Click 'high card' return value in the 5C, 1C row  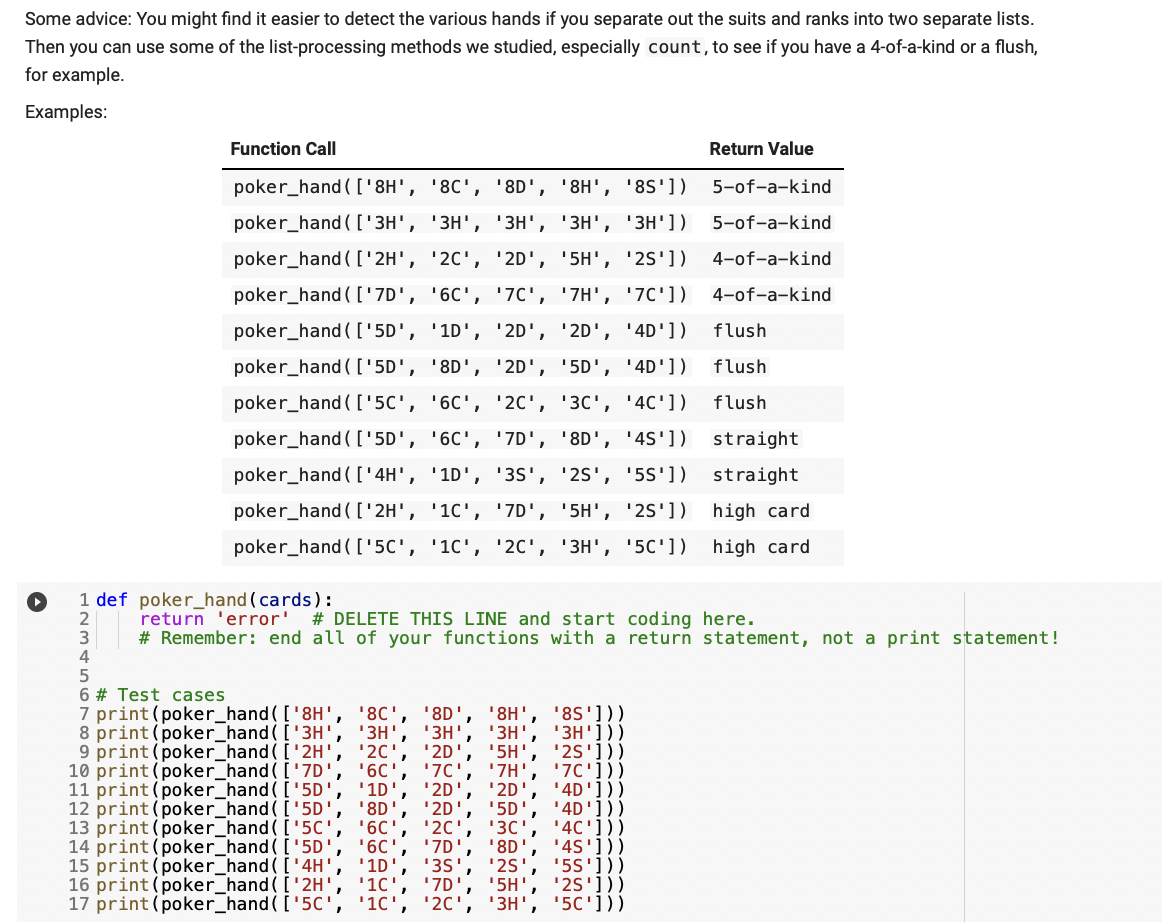pyautogui.click(x=761, y=547)
